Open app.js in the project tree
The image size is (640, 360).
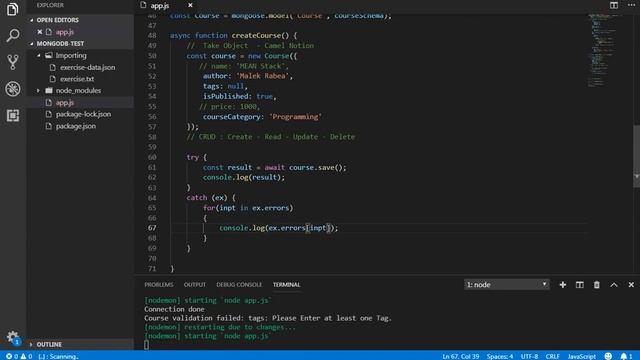[x=64, y=102]
